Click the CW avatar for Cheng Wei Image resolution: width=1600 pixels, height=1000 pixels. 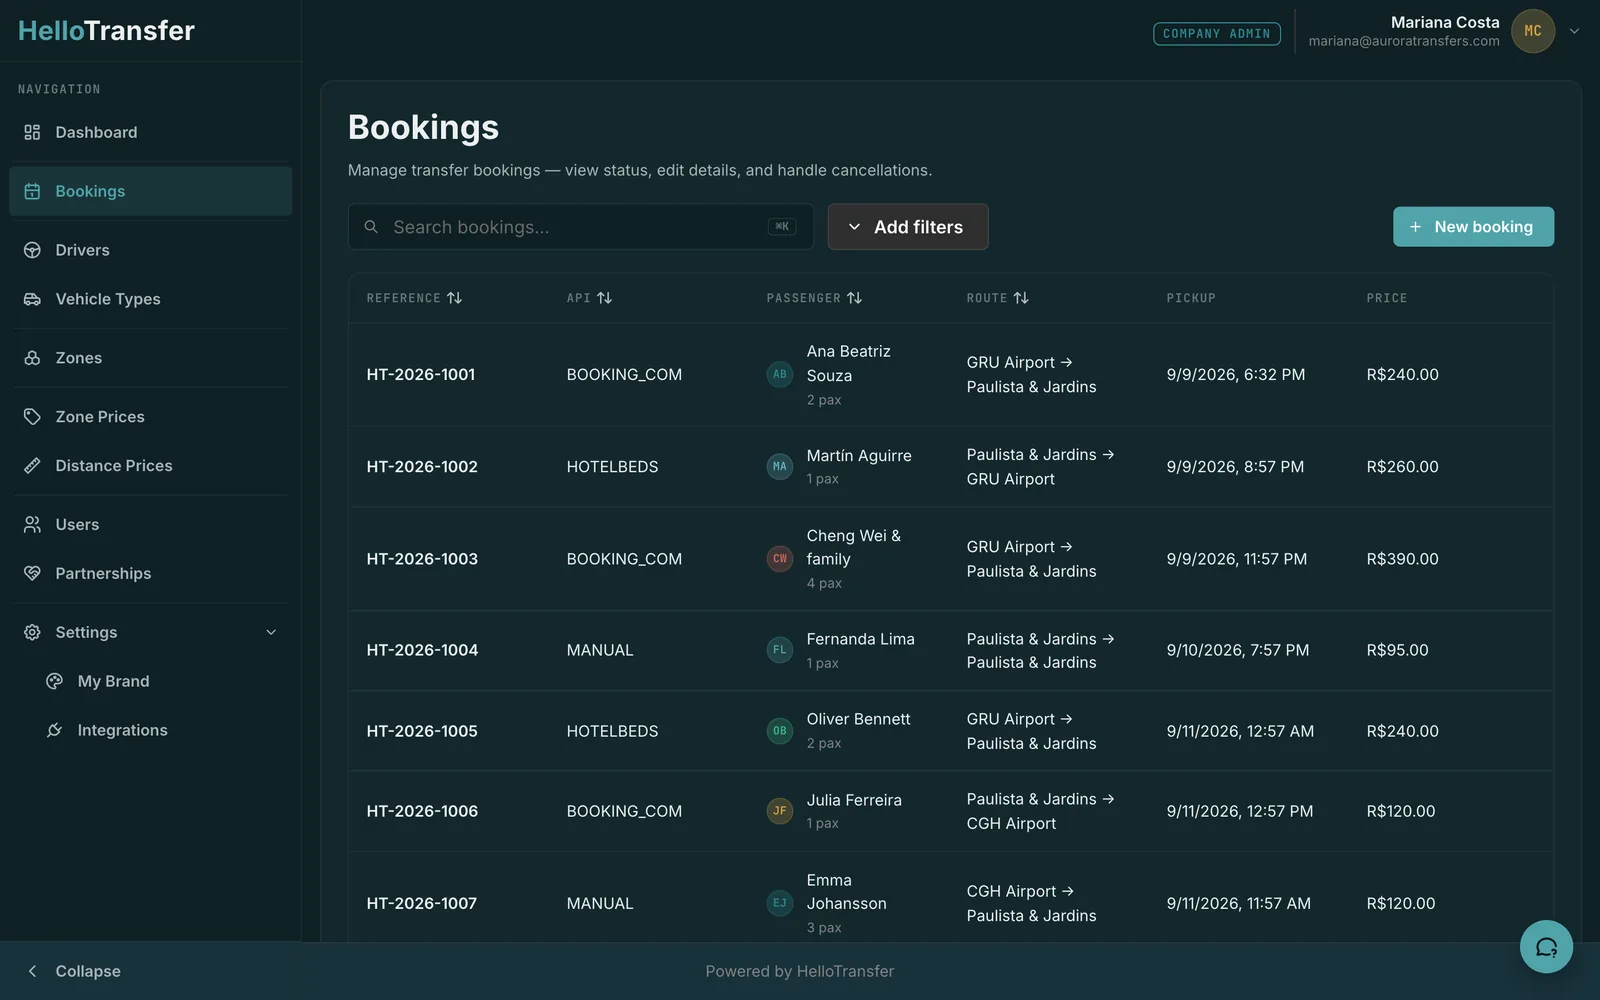tap(780, 559)
